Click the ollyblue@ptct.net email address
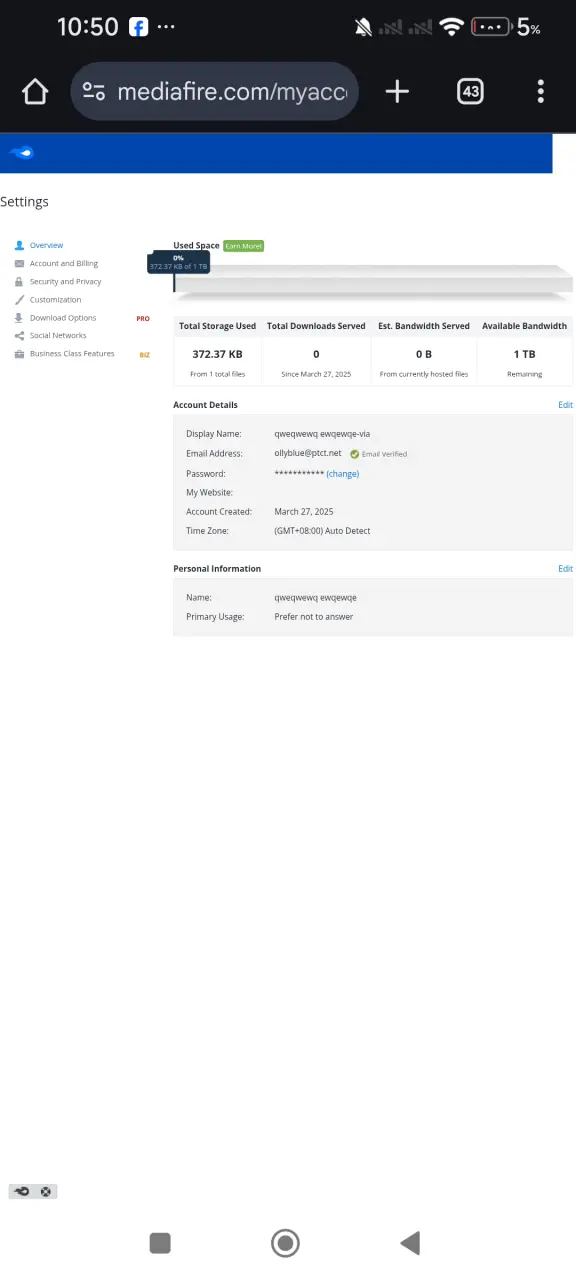The width and height of the screenshot is (576, 1280). 308,453
